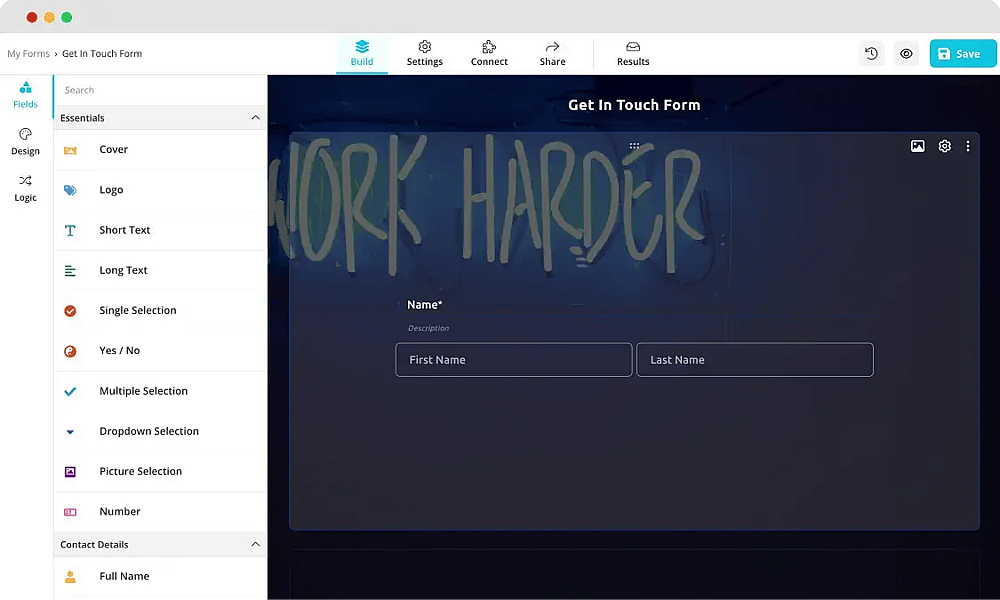Select the Fields sidebar panel

click(x=26, y=95)
